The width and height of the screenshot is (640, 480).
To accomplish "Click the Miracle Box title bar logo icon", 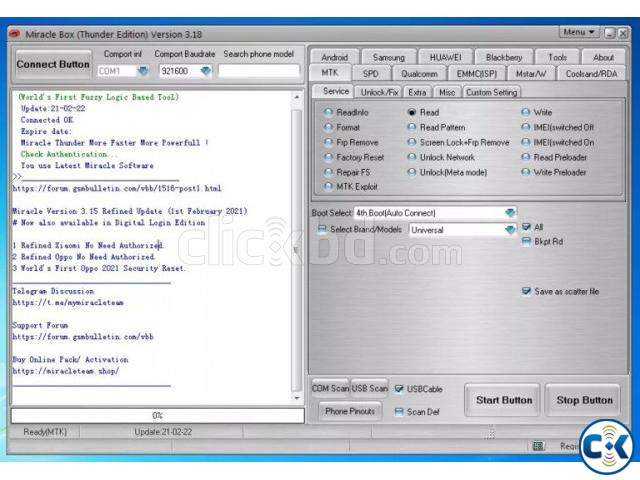I will (15, 34).
